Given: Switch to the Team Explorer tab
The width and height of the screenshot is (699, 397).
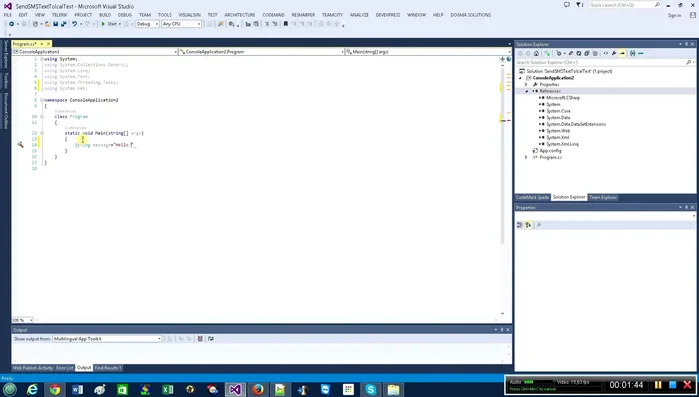Looking at the screenshot, I should click(x=603, y=197).
